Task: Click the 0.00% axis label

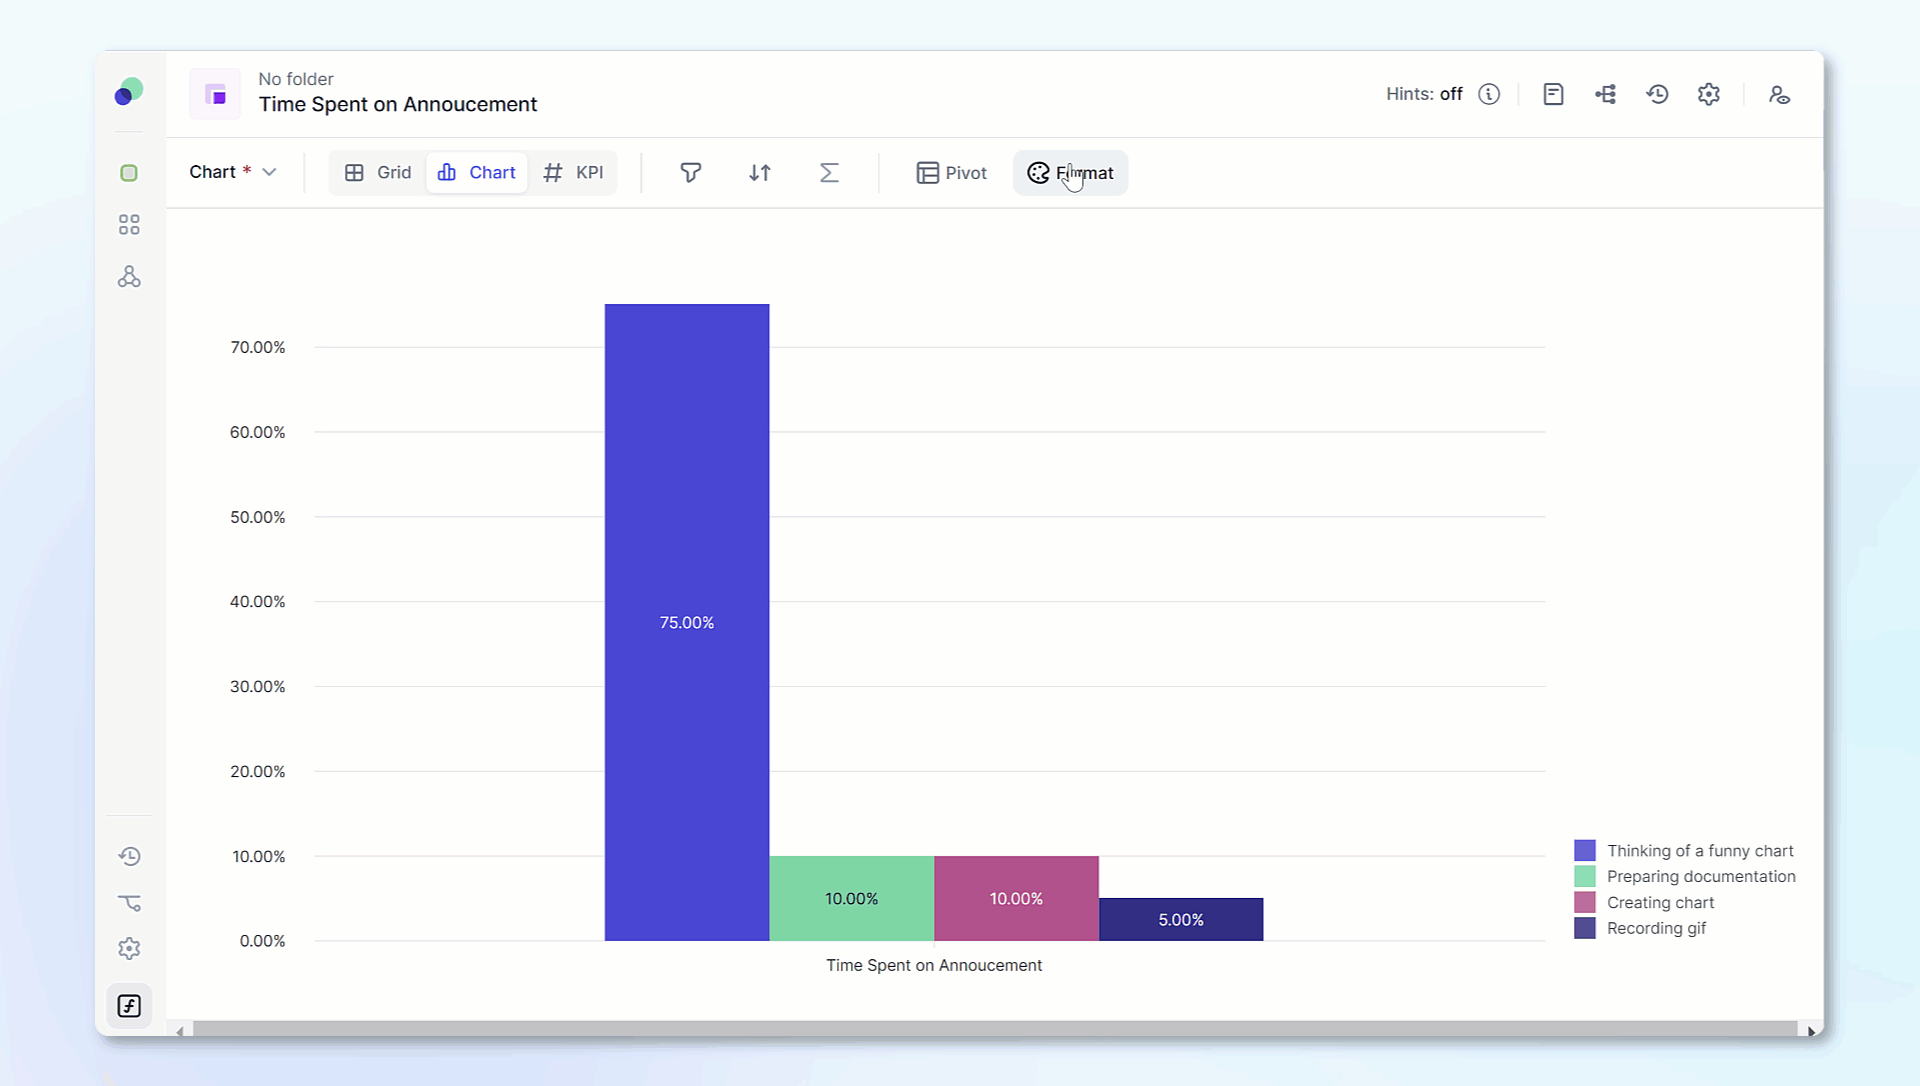Action: coord(262,941)
